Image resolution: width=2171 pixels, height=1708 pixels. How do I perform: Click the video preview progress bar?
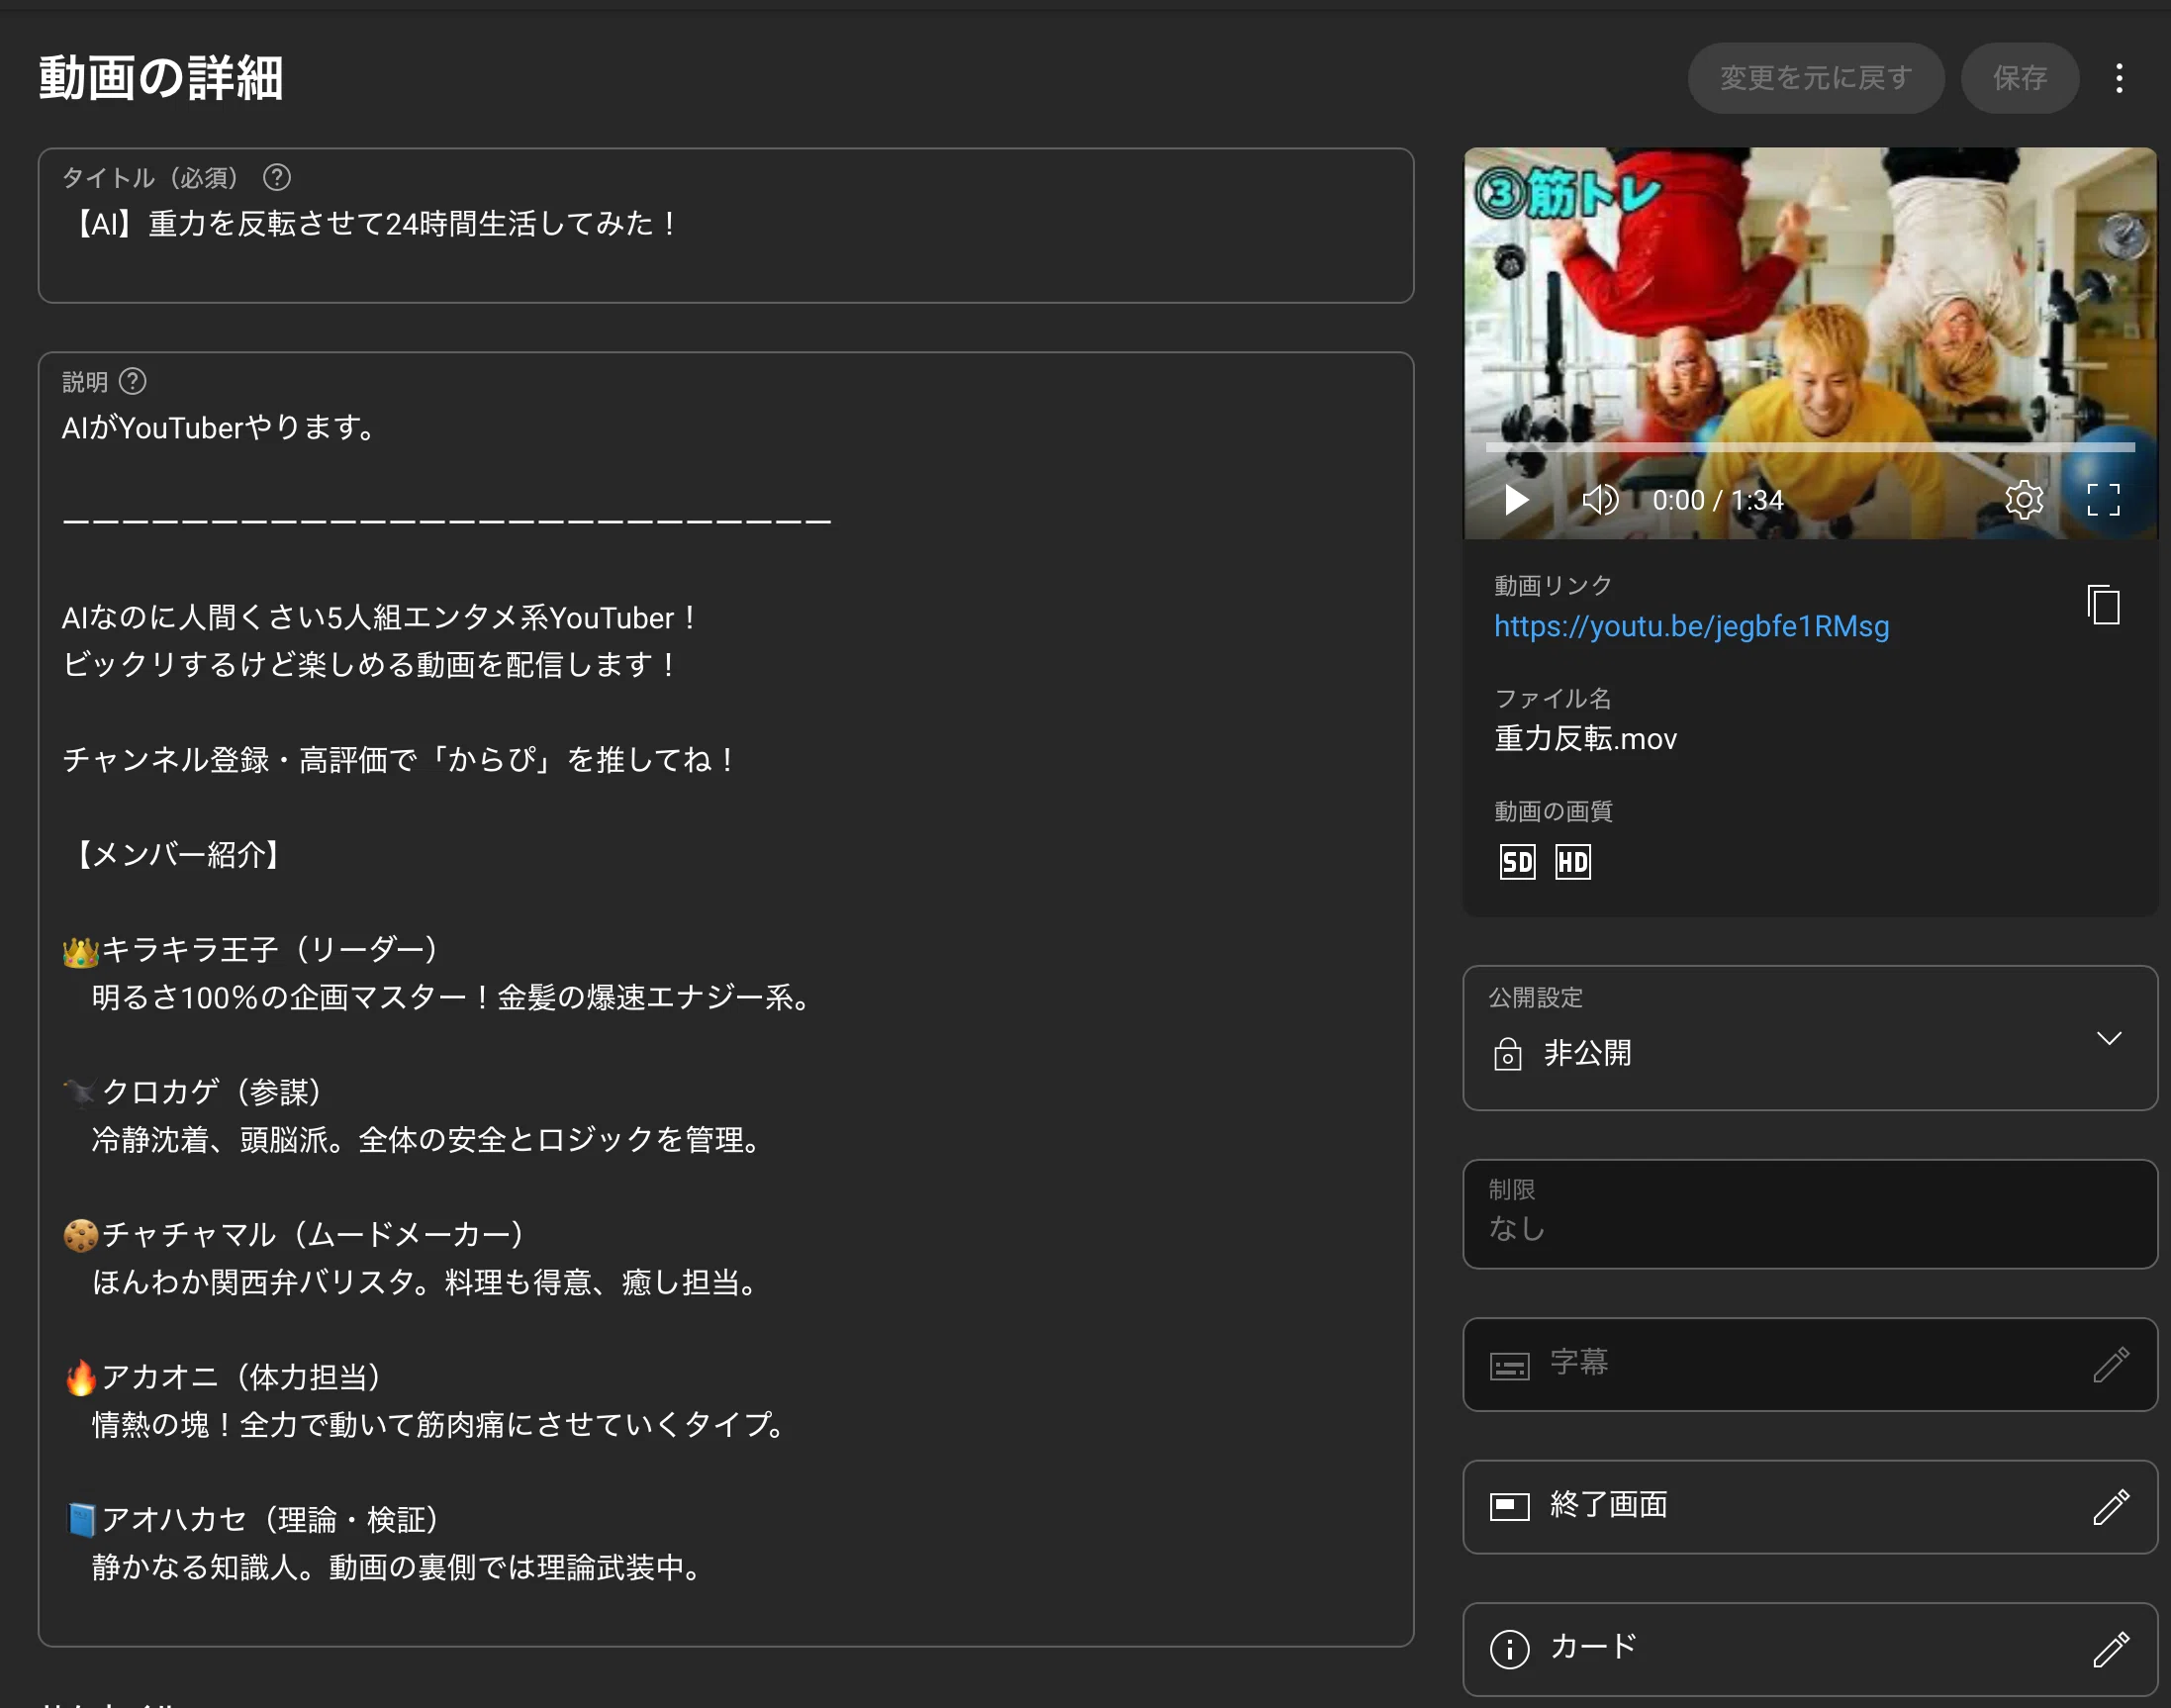1809,447
